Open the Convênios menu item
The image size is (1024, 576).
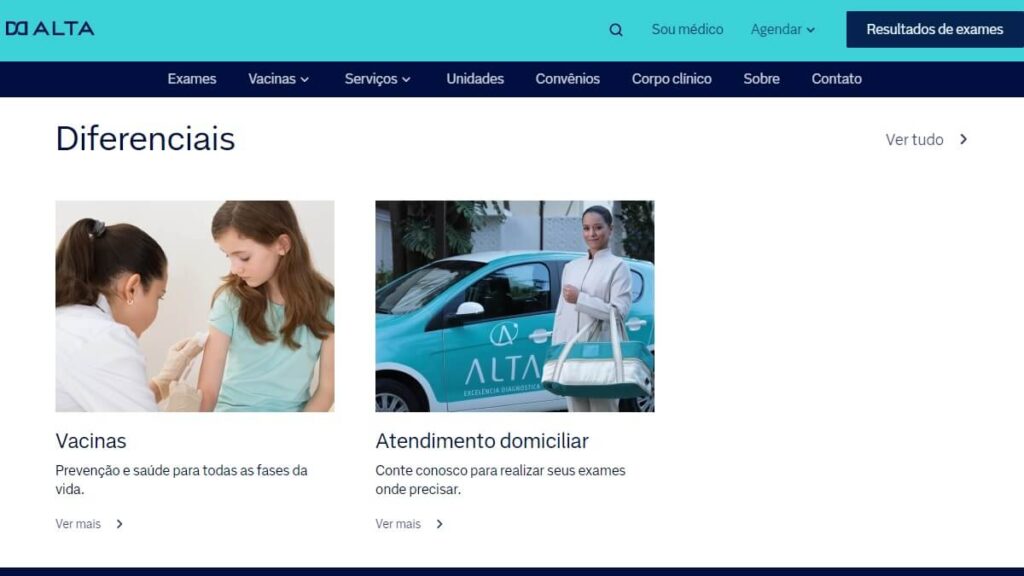point(567,78)
